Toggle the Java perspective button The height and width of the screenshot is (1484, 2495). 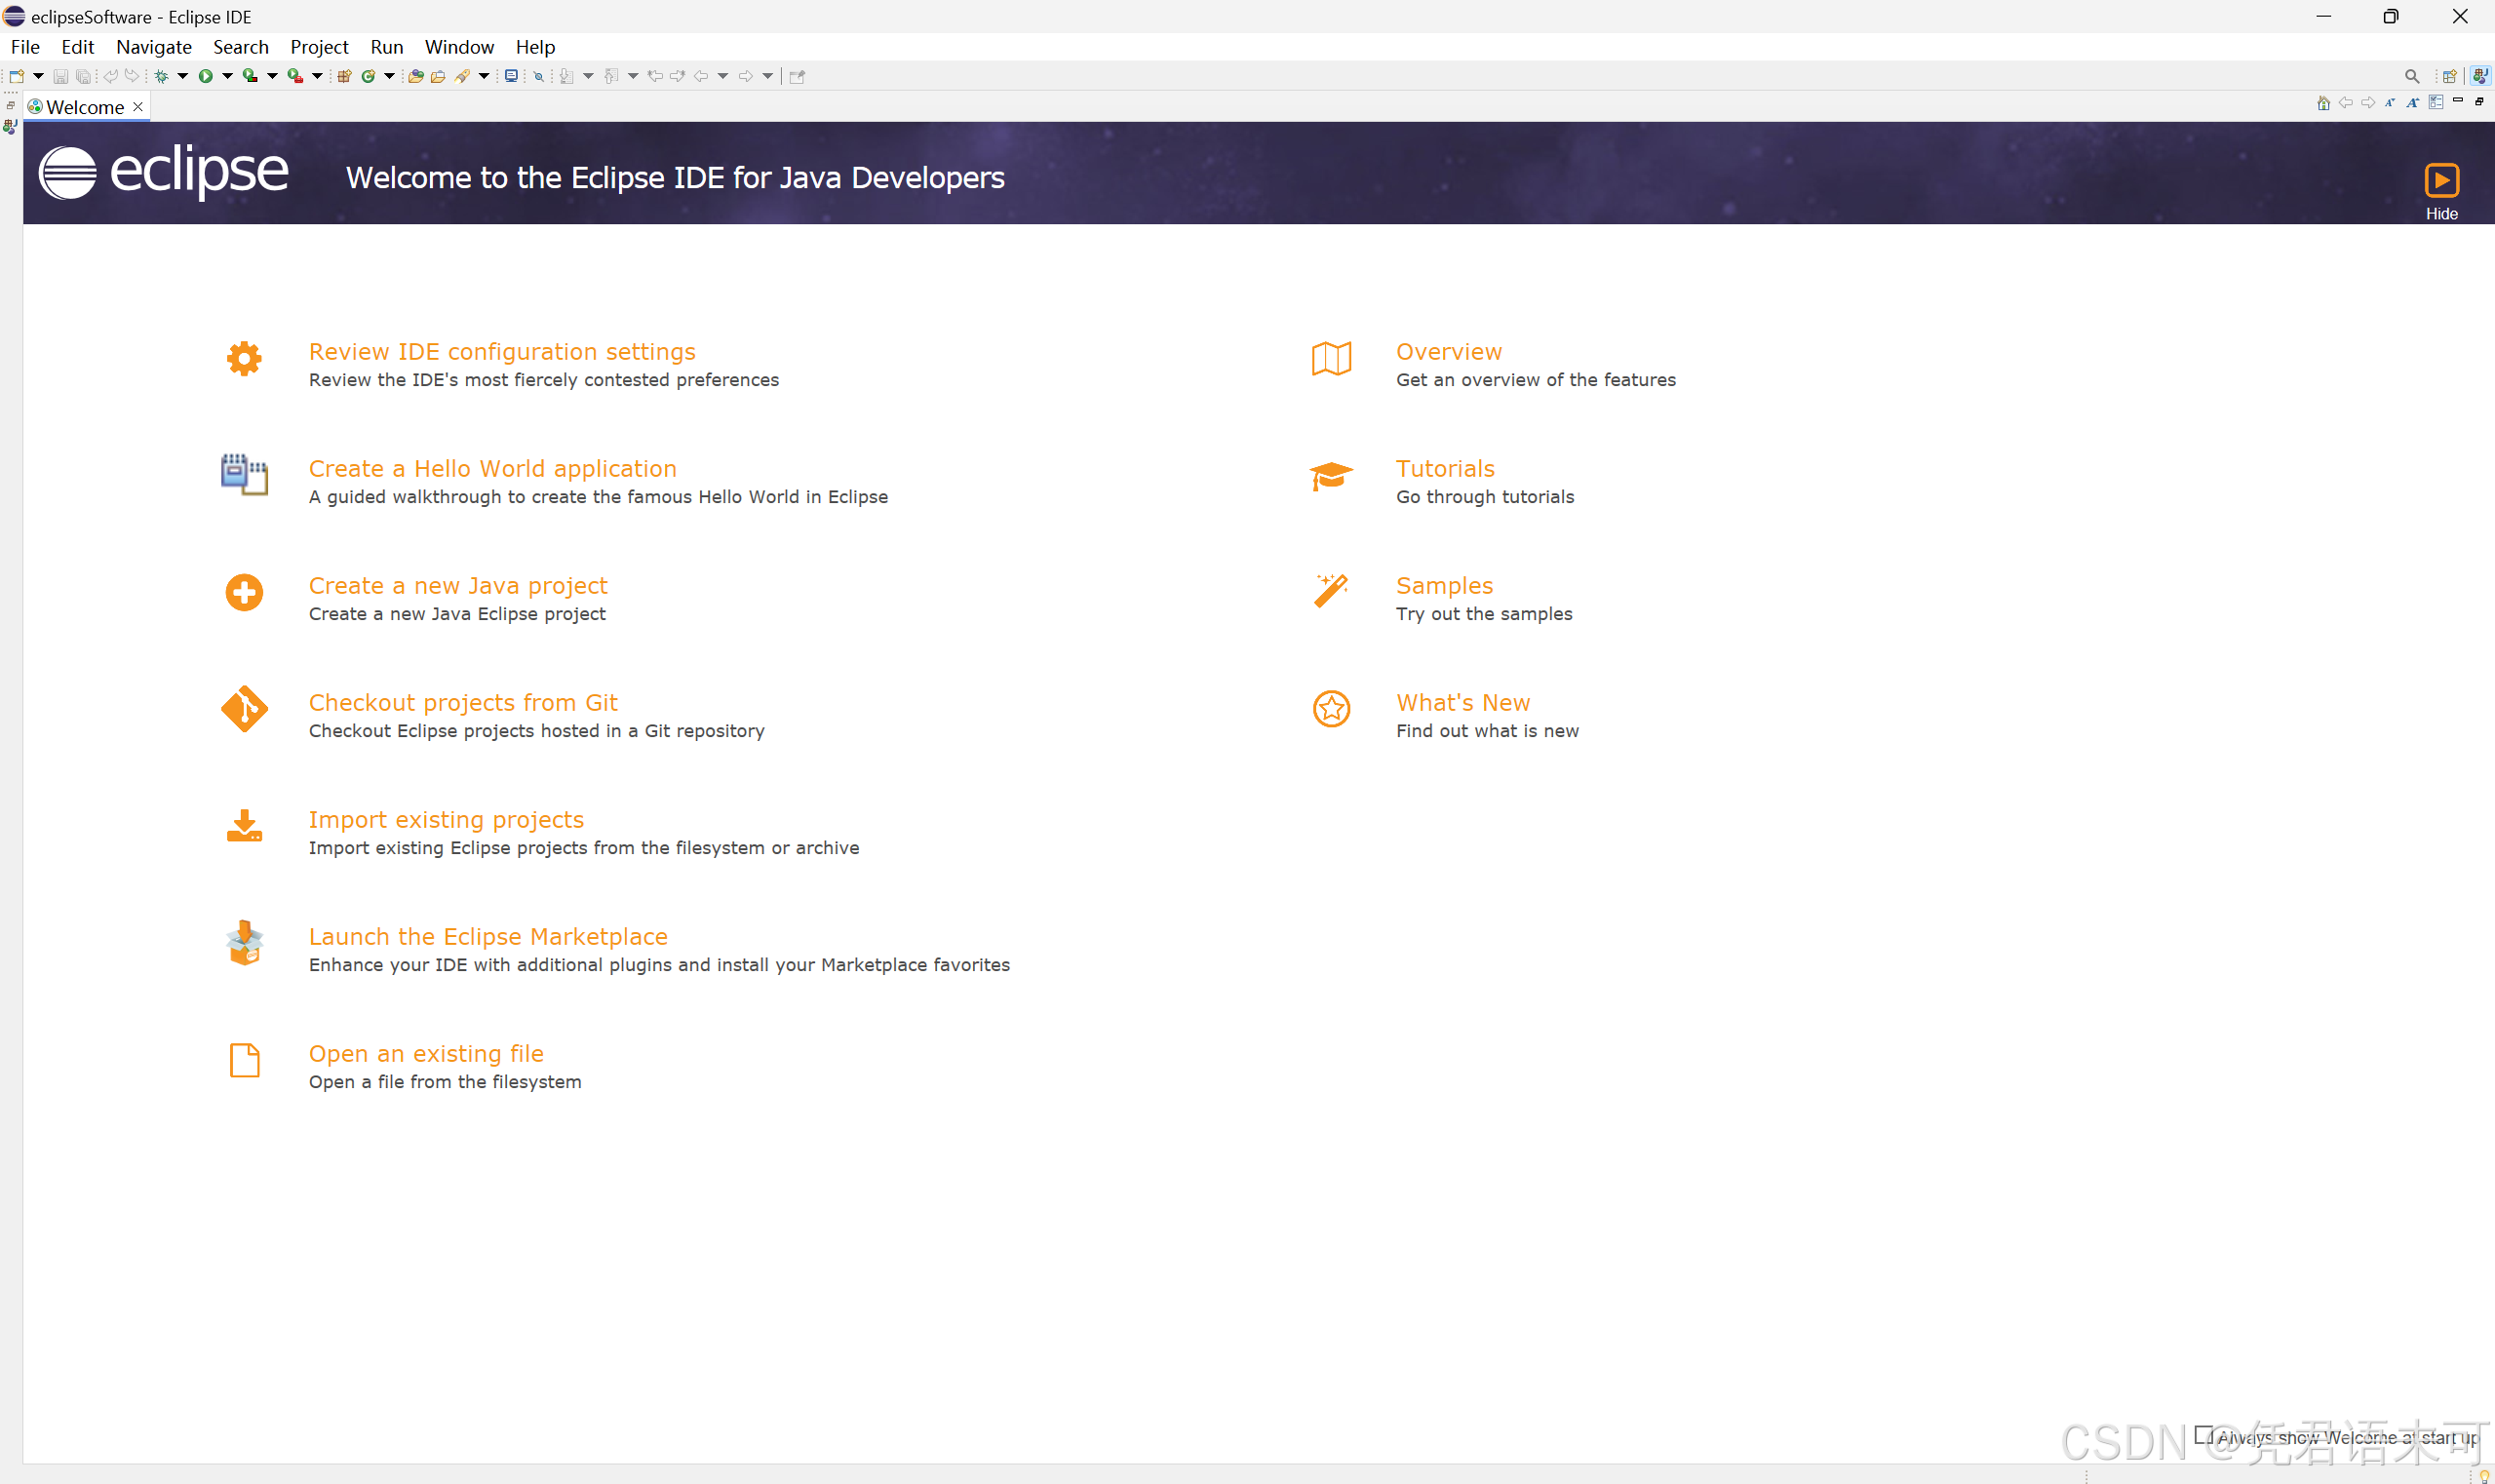(2480, 76)
